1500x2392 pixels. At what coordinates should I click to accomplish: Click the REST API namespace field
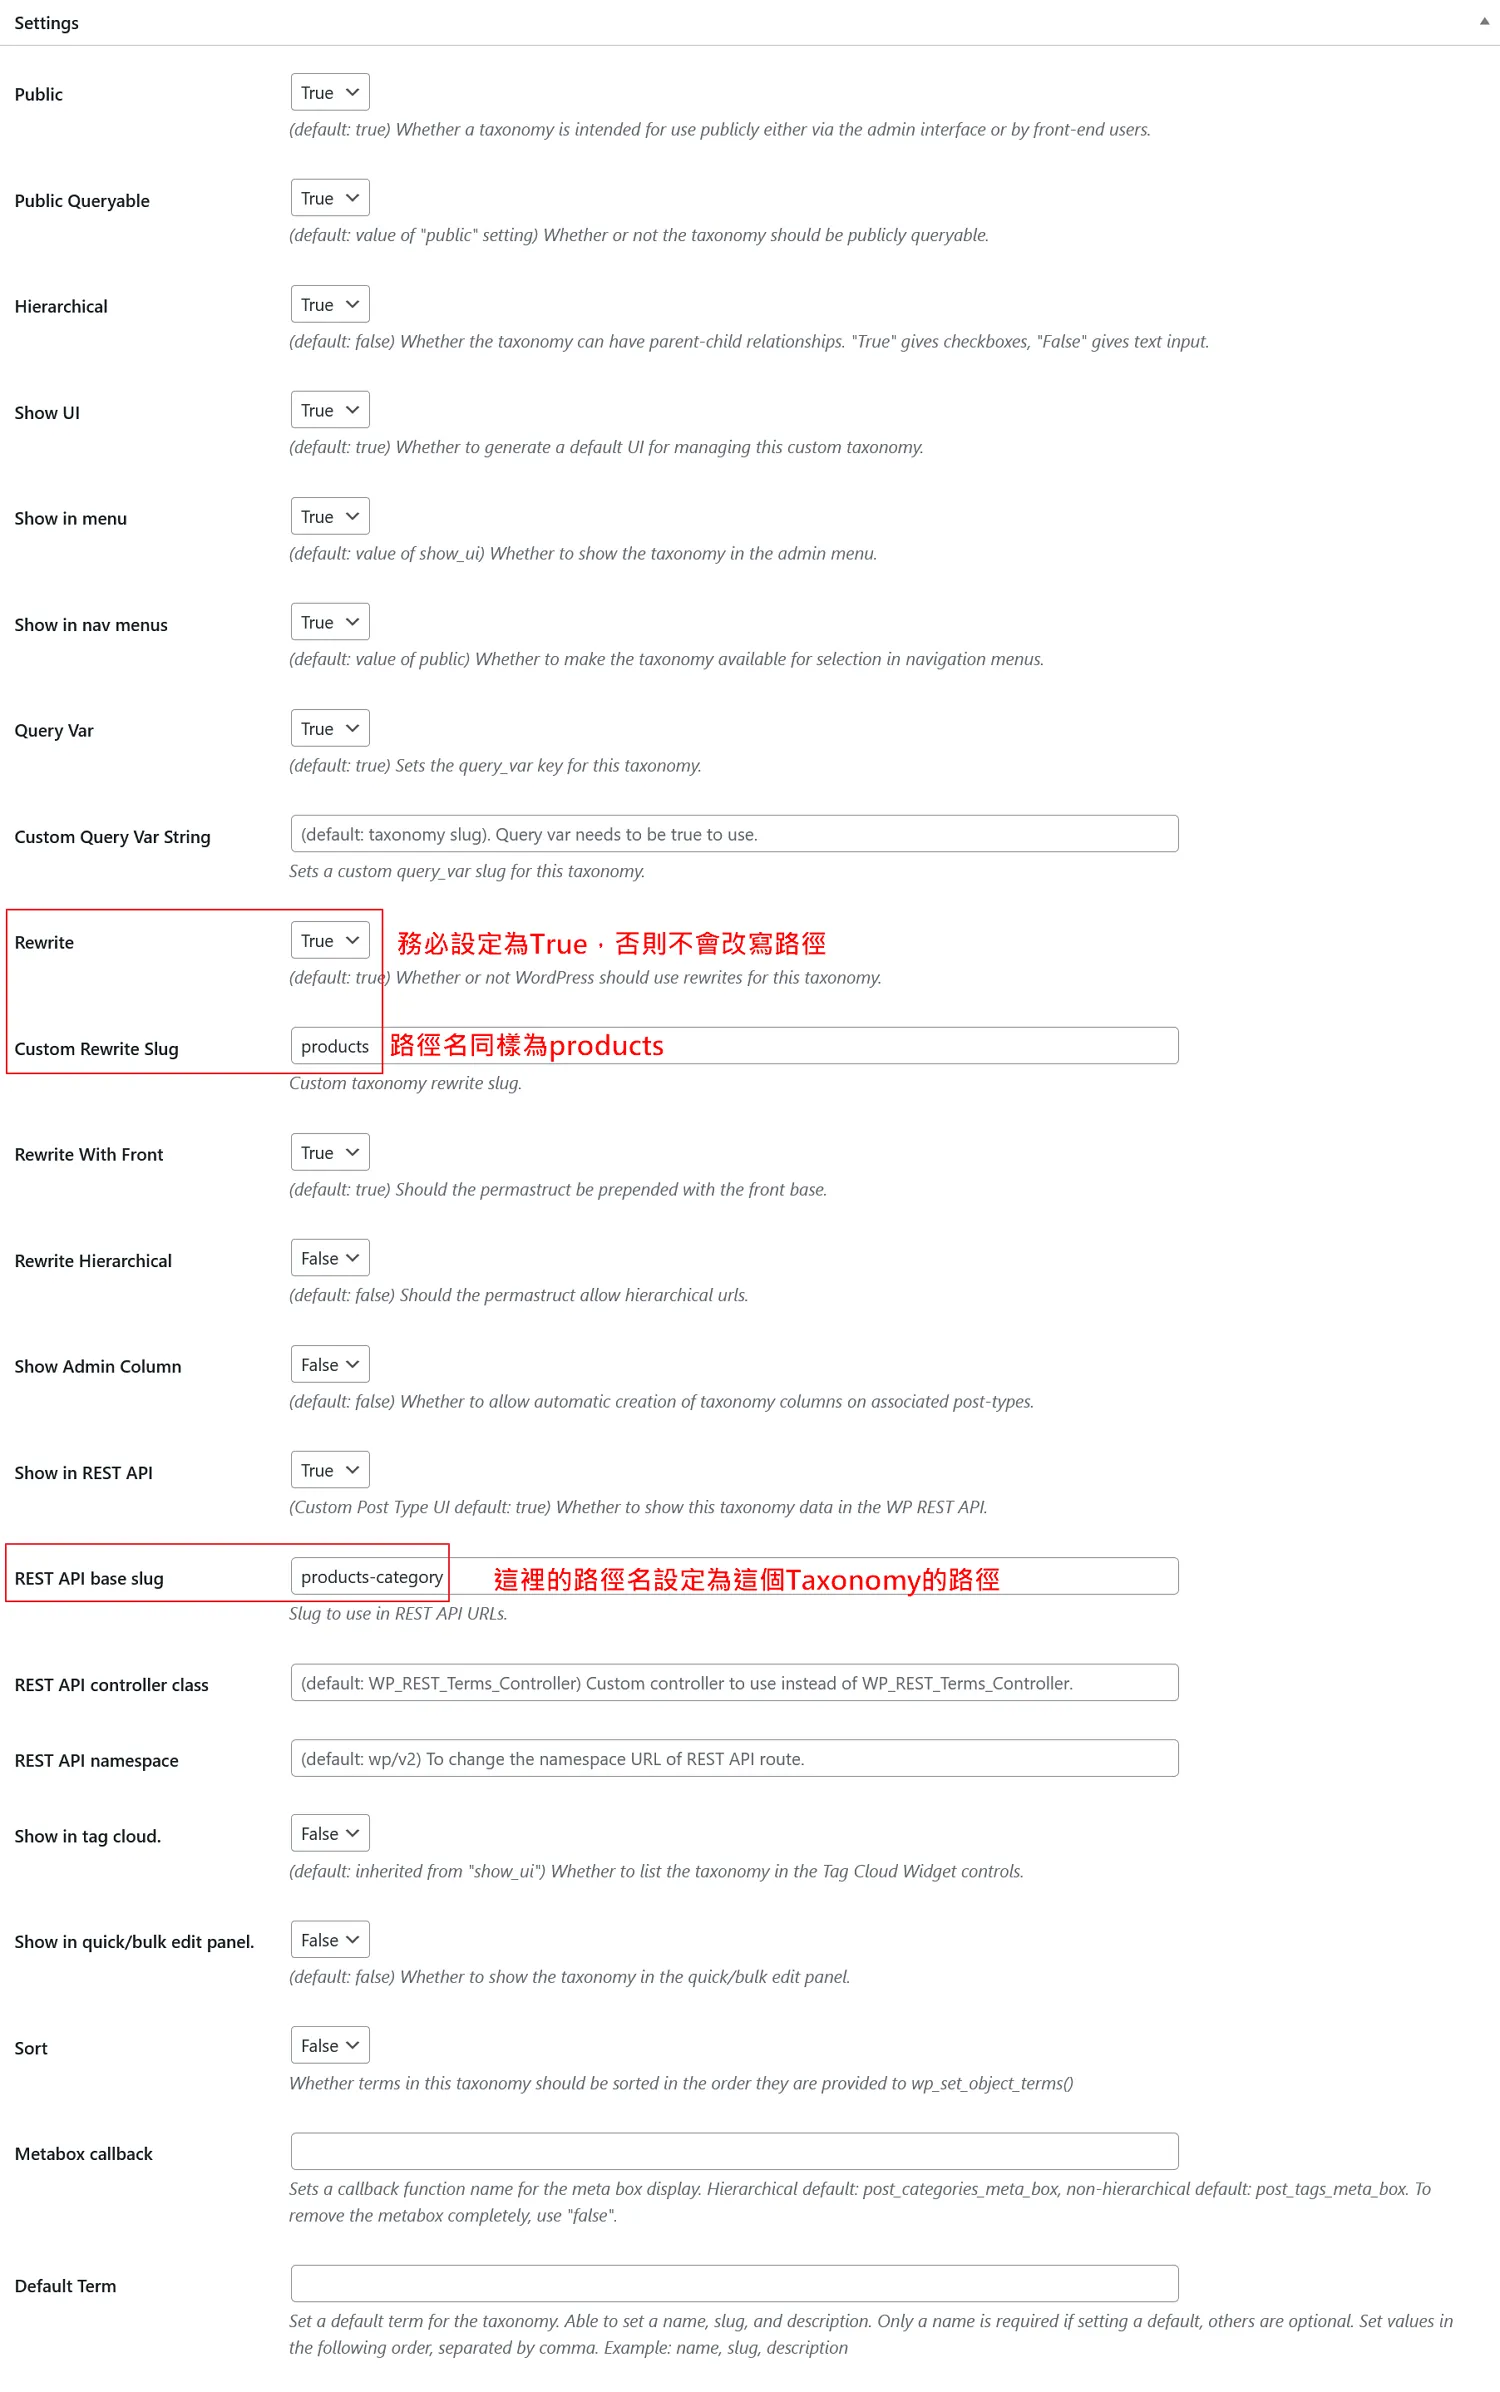pyautogui.click(x=733, y=1759)
